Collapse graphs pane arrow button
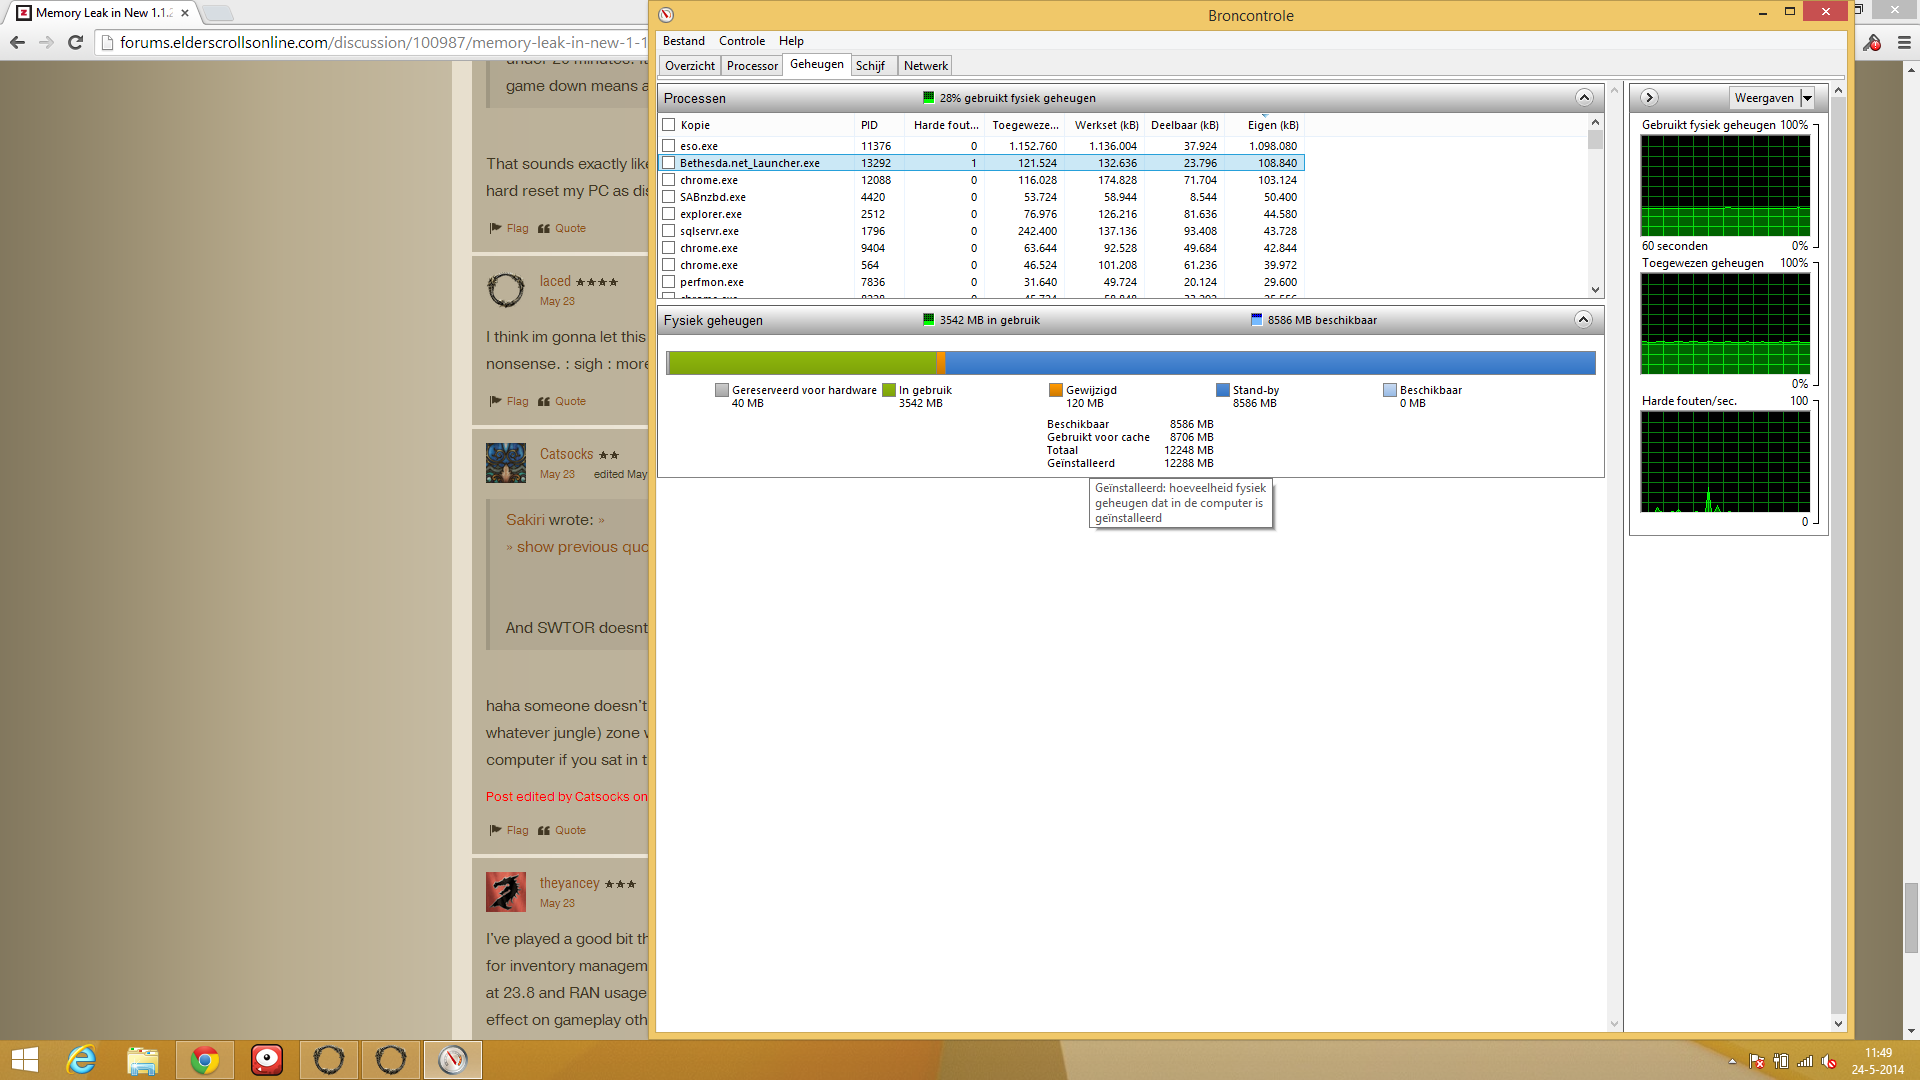Viewport: 1920px width, 1080px height. (x=1650, y=97)
